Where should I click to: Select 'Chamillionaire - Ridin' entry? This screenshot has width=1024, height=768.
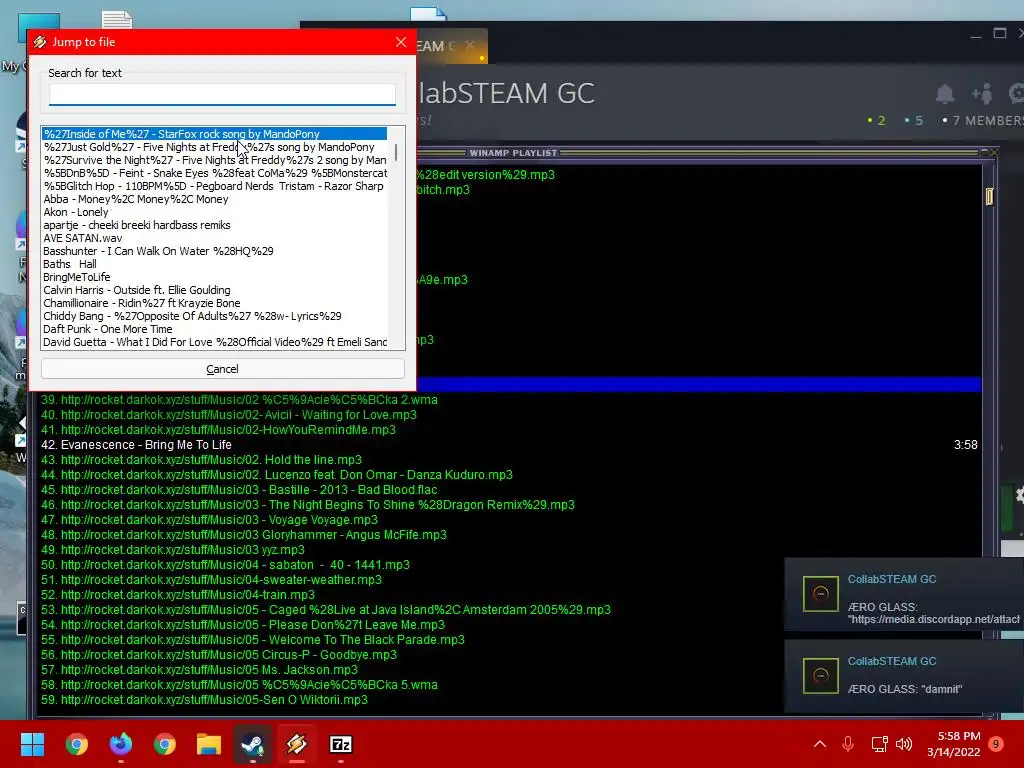pyautogui.click(x=215, y=303)
